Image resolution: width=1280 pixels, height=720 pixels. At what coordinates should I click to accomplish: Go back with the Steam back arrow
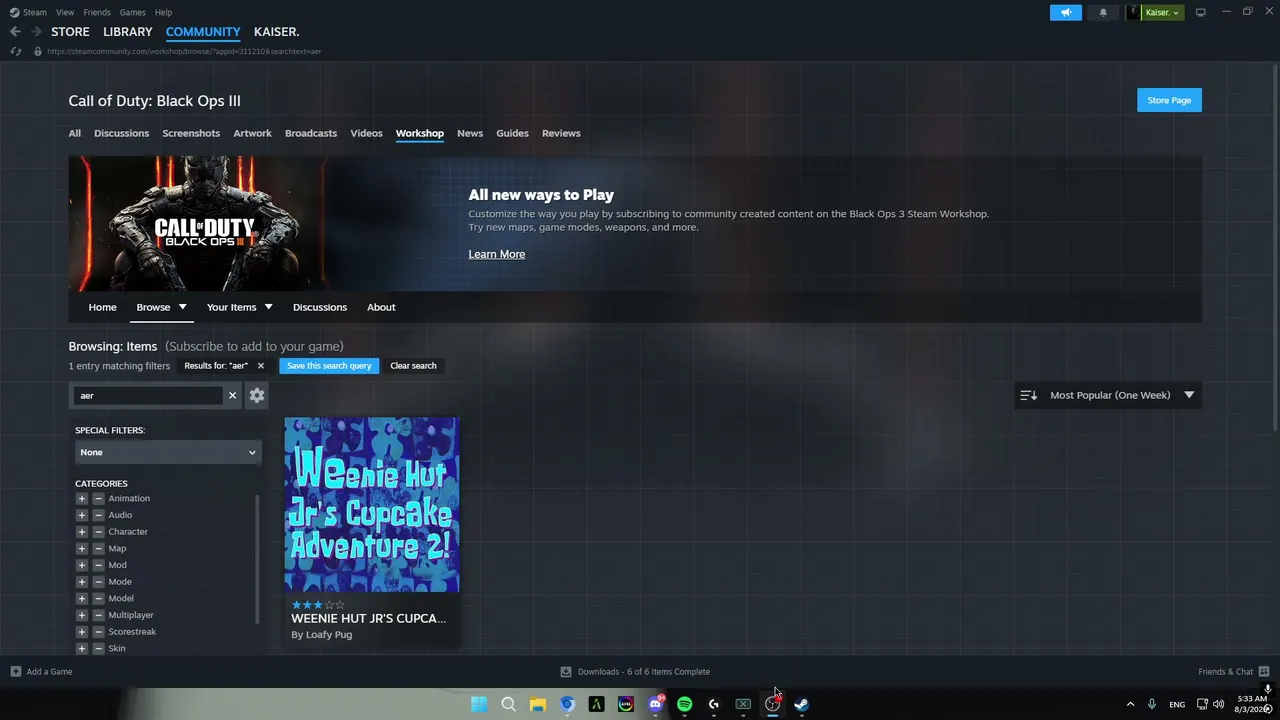(x=15, y=32)
